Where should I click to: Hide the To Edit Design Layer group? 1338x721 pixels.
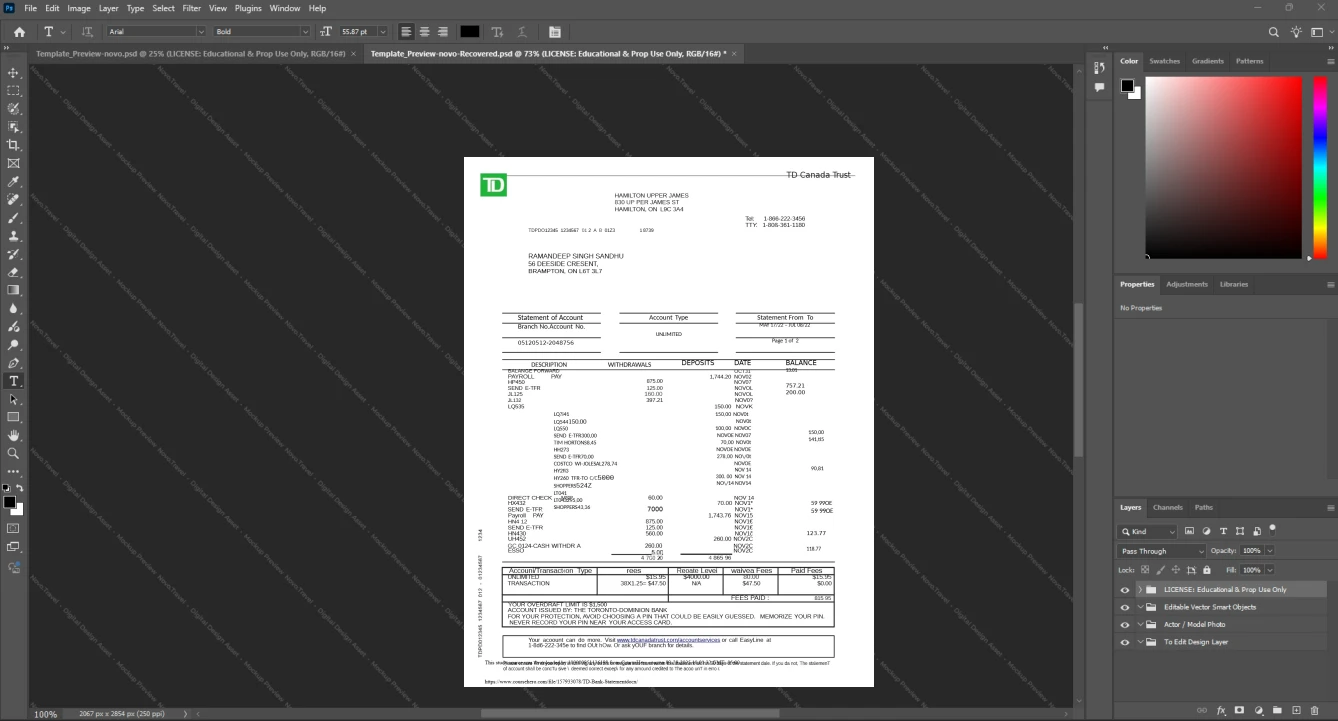(1125, 642)
